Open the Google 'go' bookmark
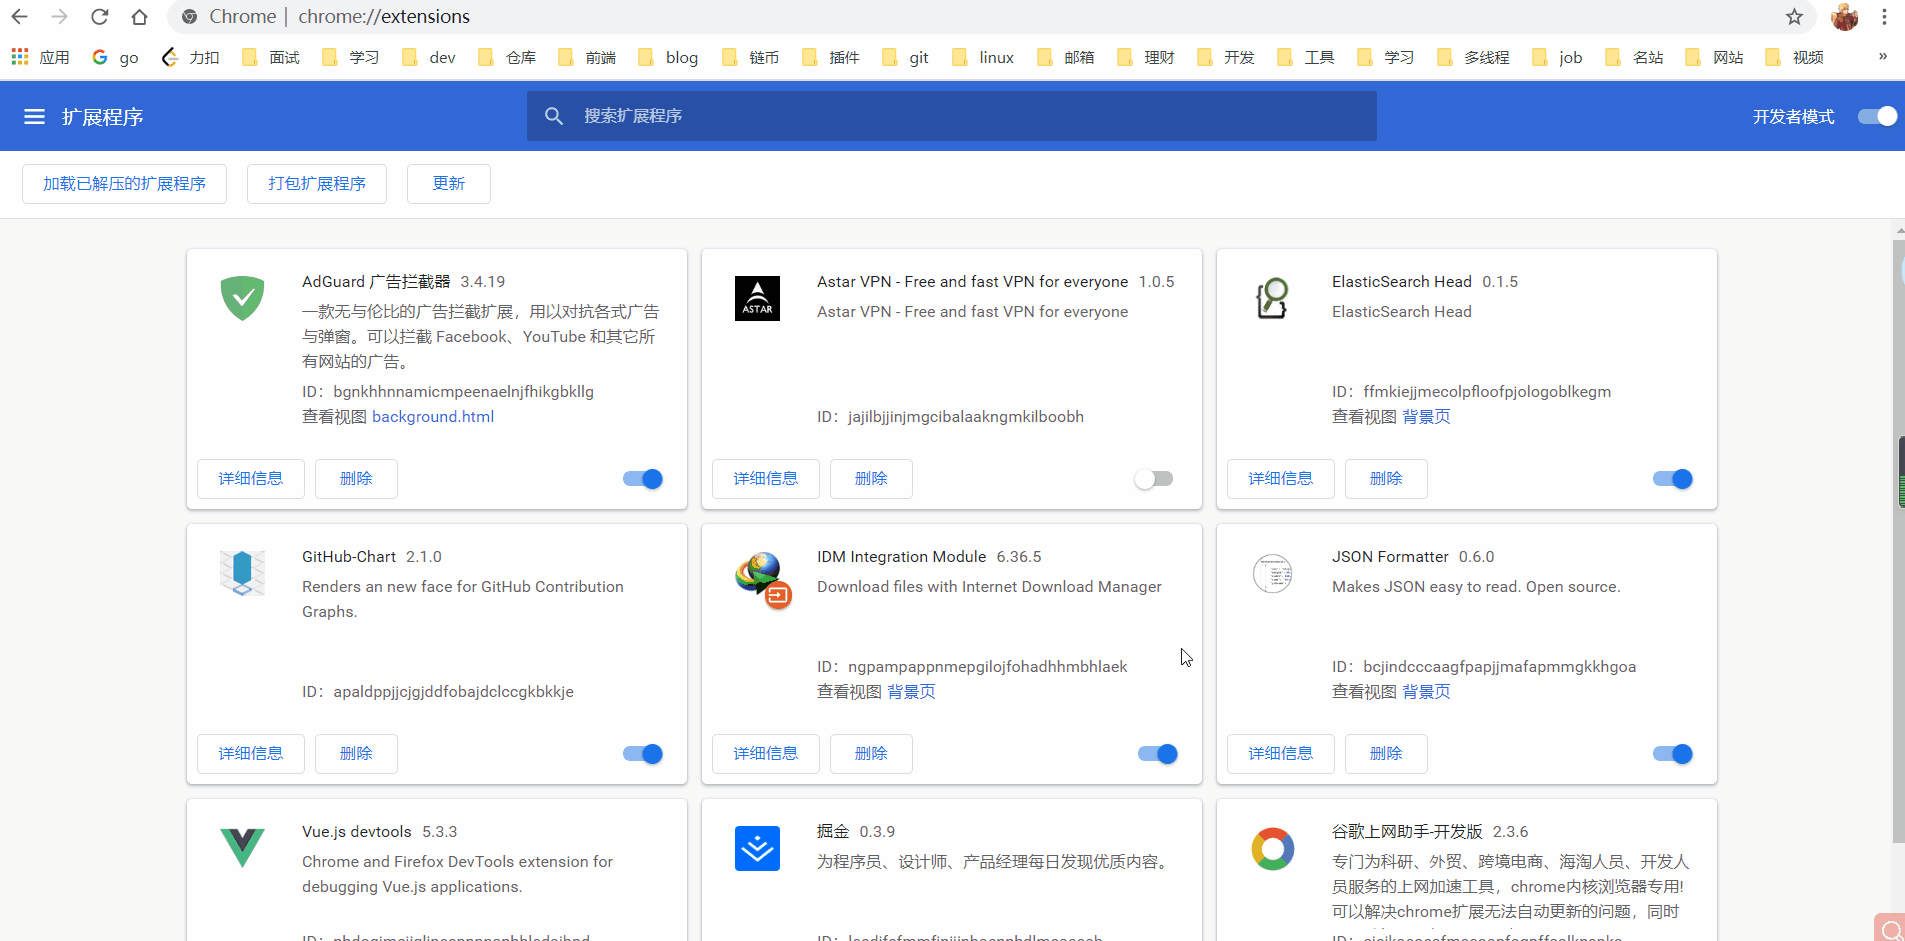Image resolution: width=1905 pixels, height=941 pixels. tap(115, 57)
